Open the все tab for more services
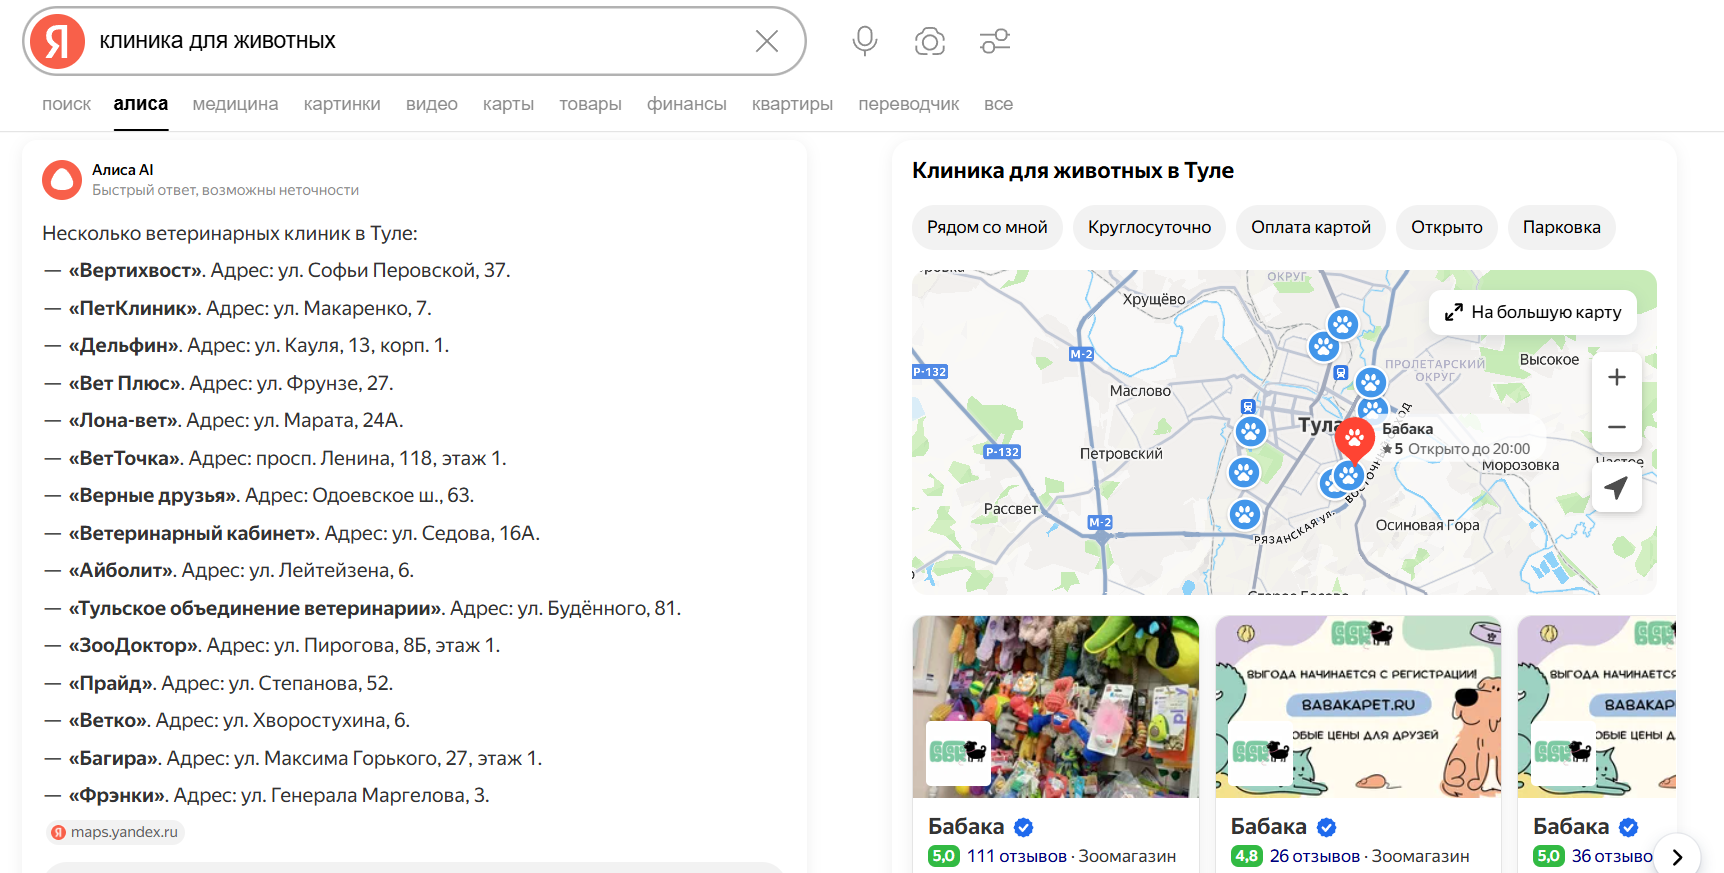 [x=998, y=104]
